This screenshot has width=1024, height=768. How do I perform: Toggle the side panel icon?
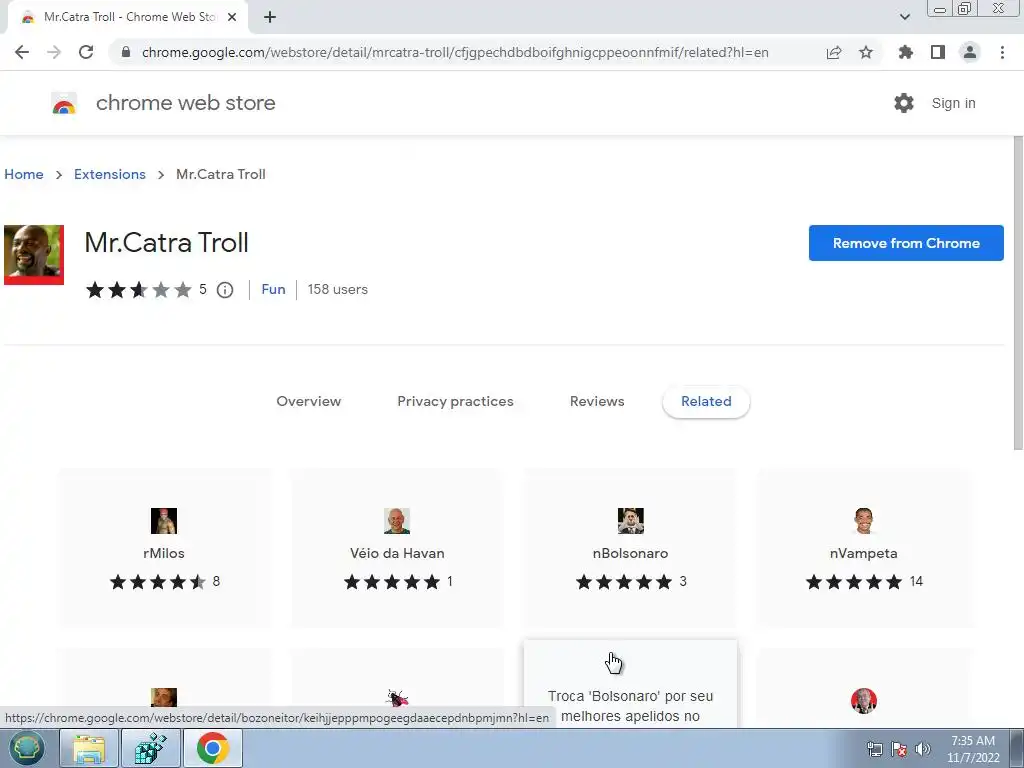point(938,52)
